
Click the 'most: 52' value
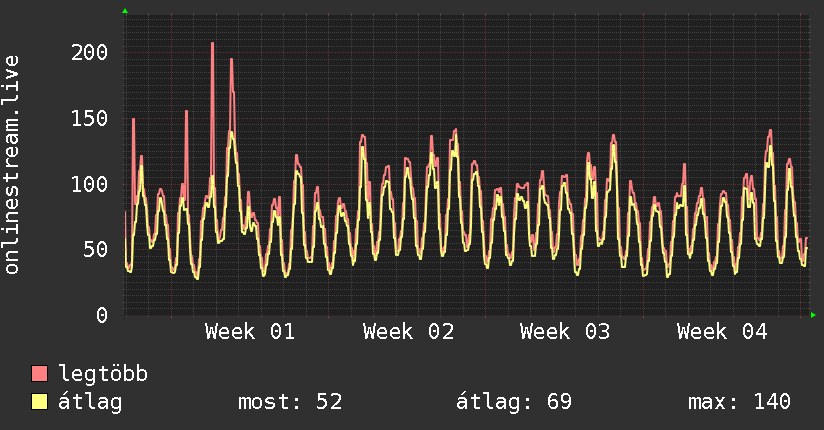pos(290,402)
